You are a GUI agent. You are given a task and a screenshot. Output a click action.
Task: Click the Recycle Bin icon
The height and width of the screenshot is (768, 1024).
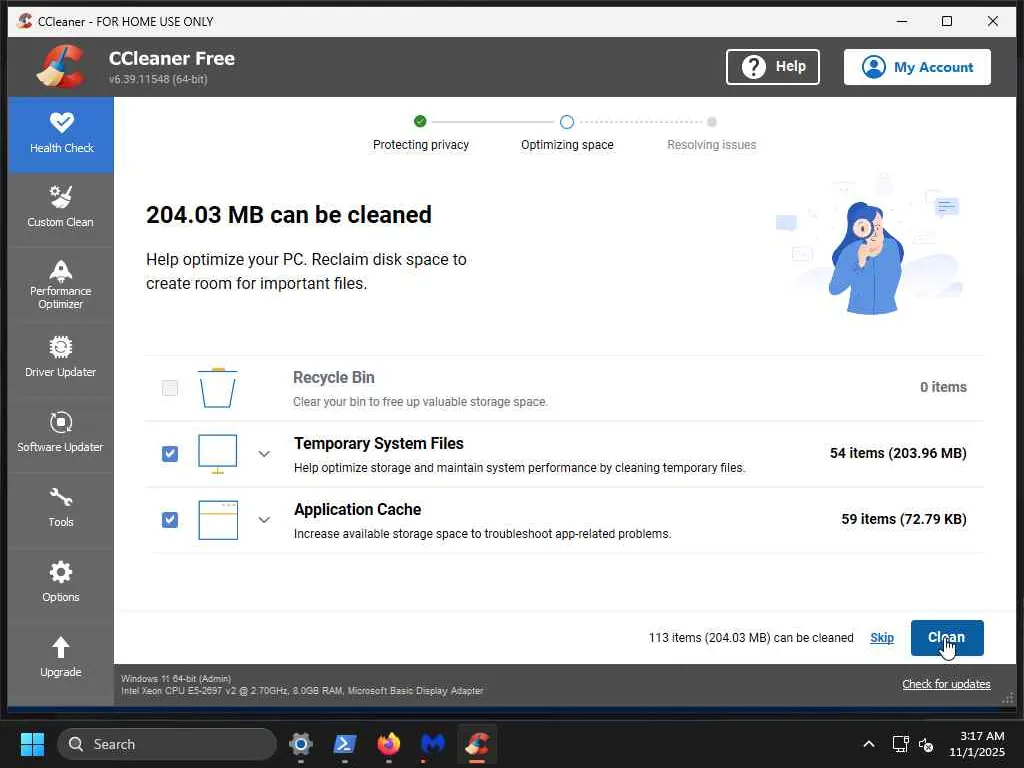pos(217,387)
